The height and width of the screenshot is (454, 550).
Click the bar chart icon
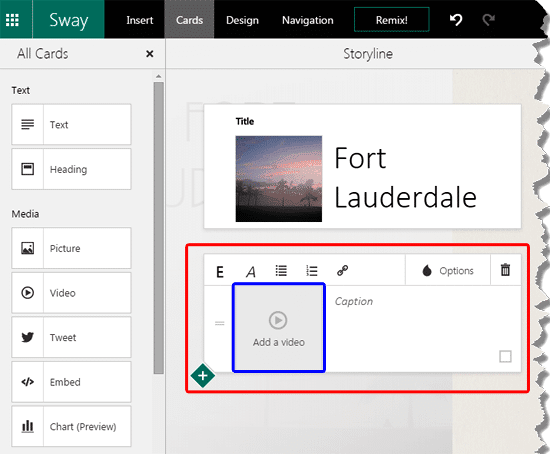point(27,426)
